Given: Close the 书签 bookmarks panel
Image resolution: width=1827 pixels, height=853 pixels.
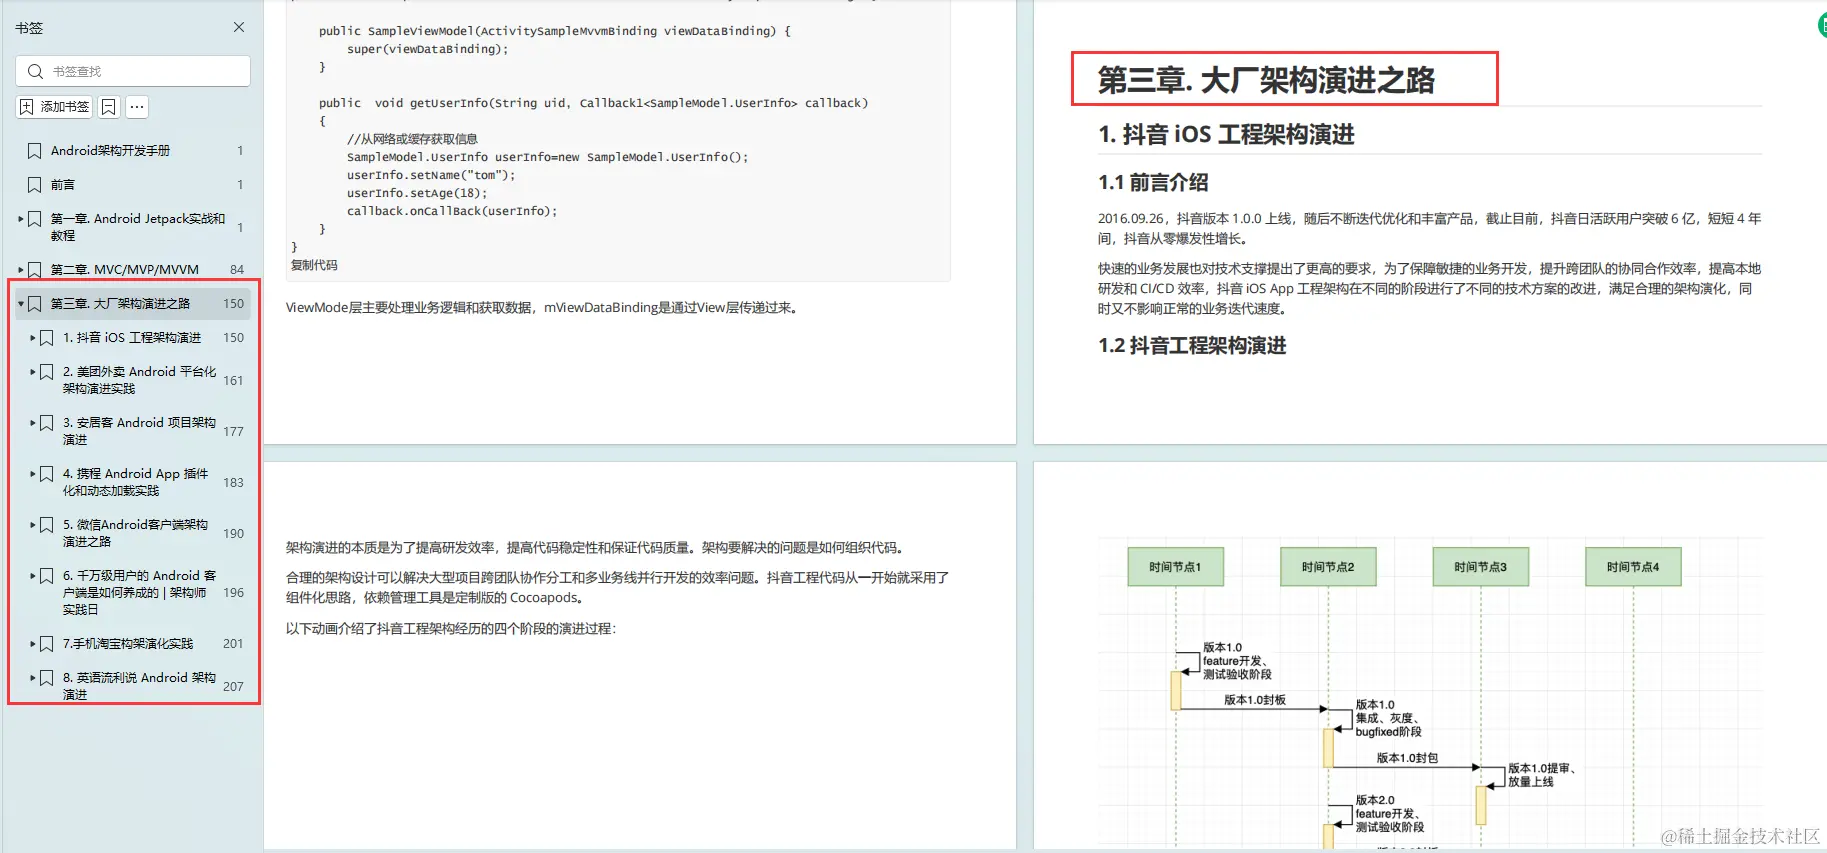Looking at the screenshot, I should (x=239, y=27).
